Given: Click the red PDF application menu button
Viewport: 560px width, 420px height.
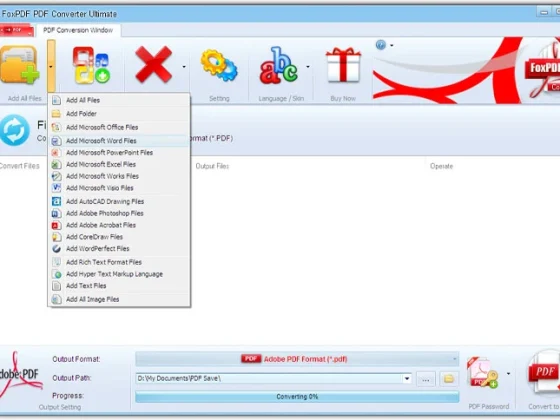Looking at the screenshot, I should click(x=17, y=30).
